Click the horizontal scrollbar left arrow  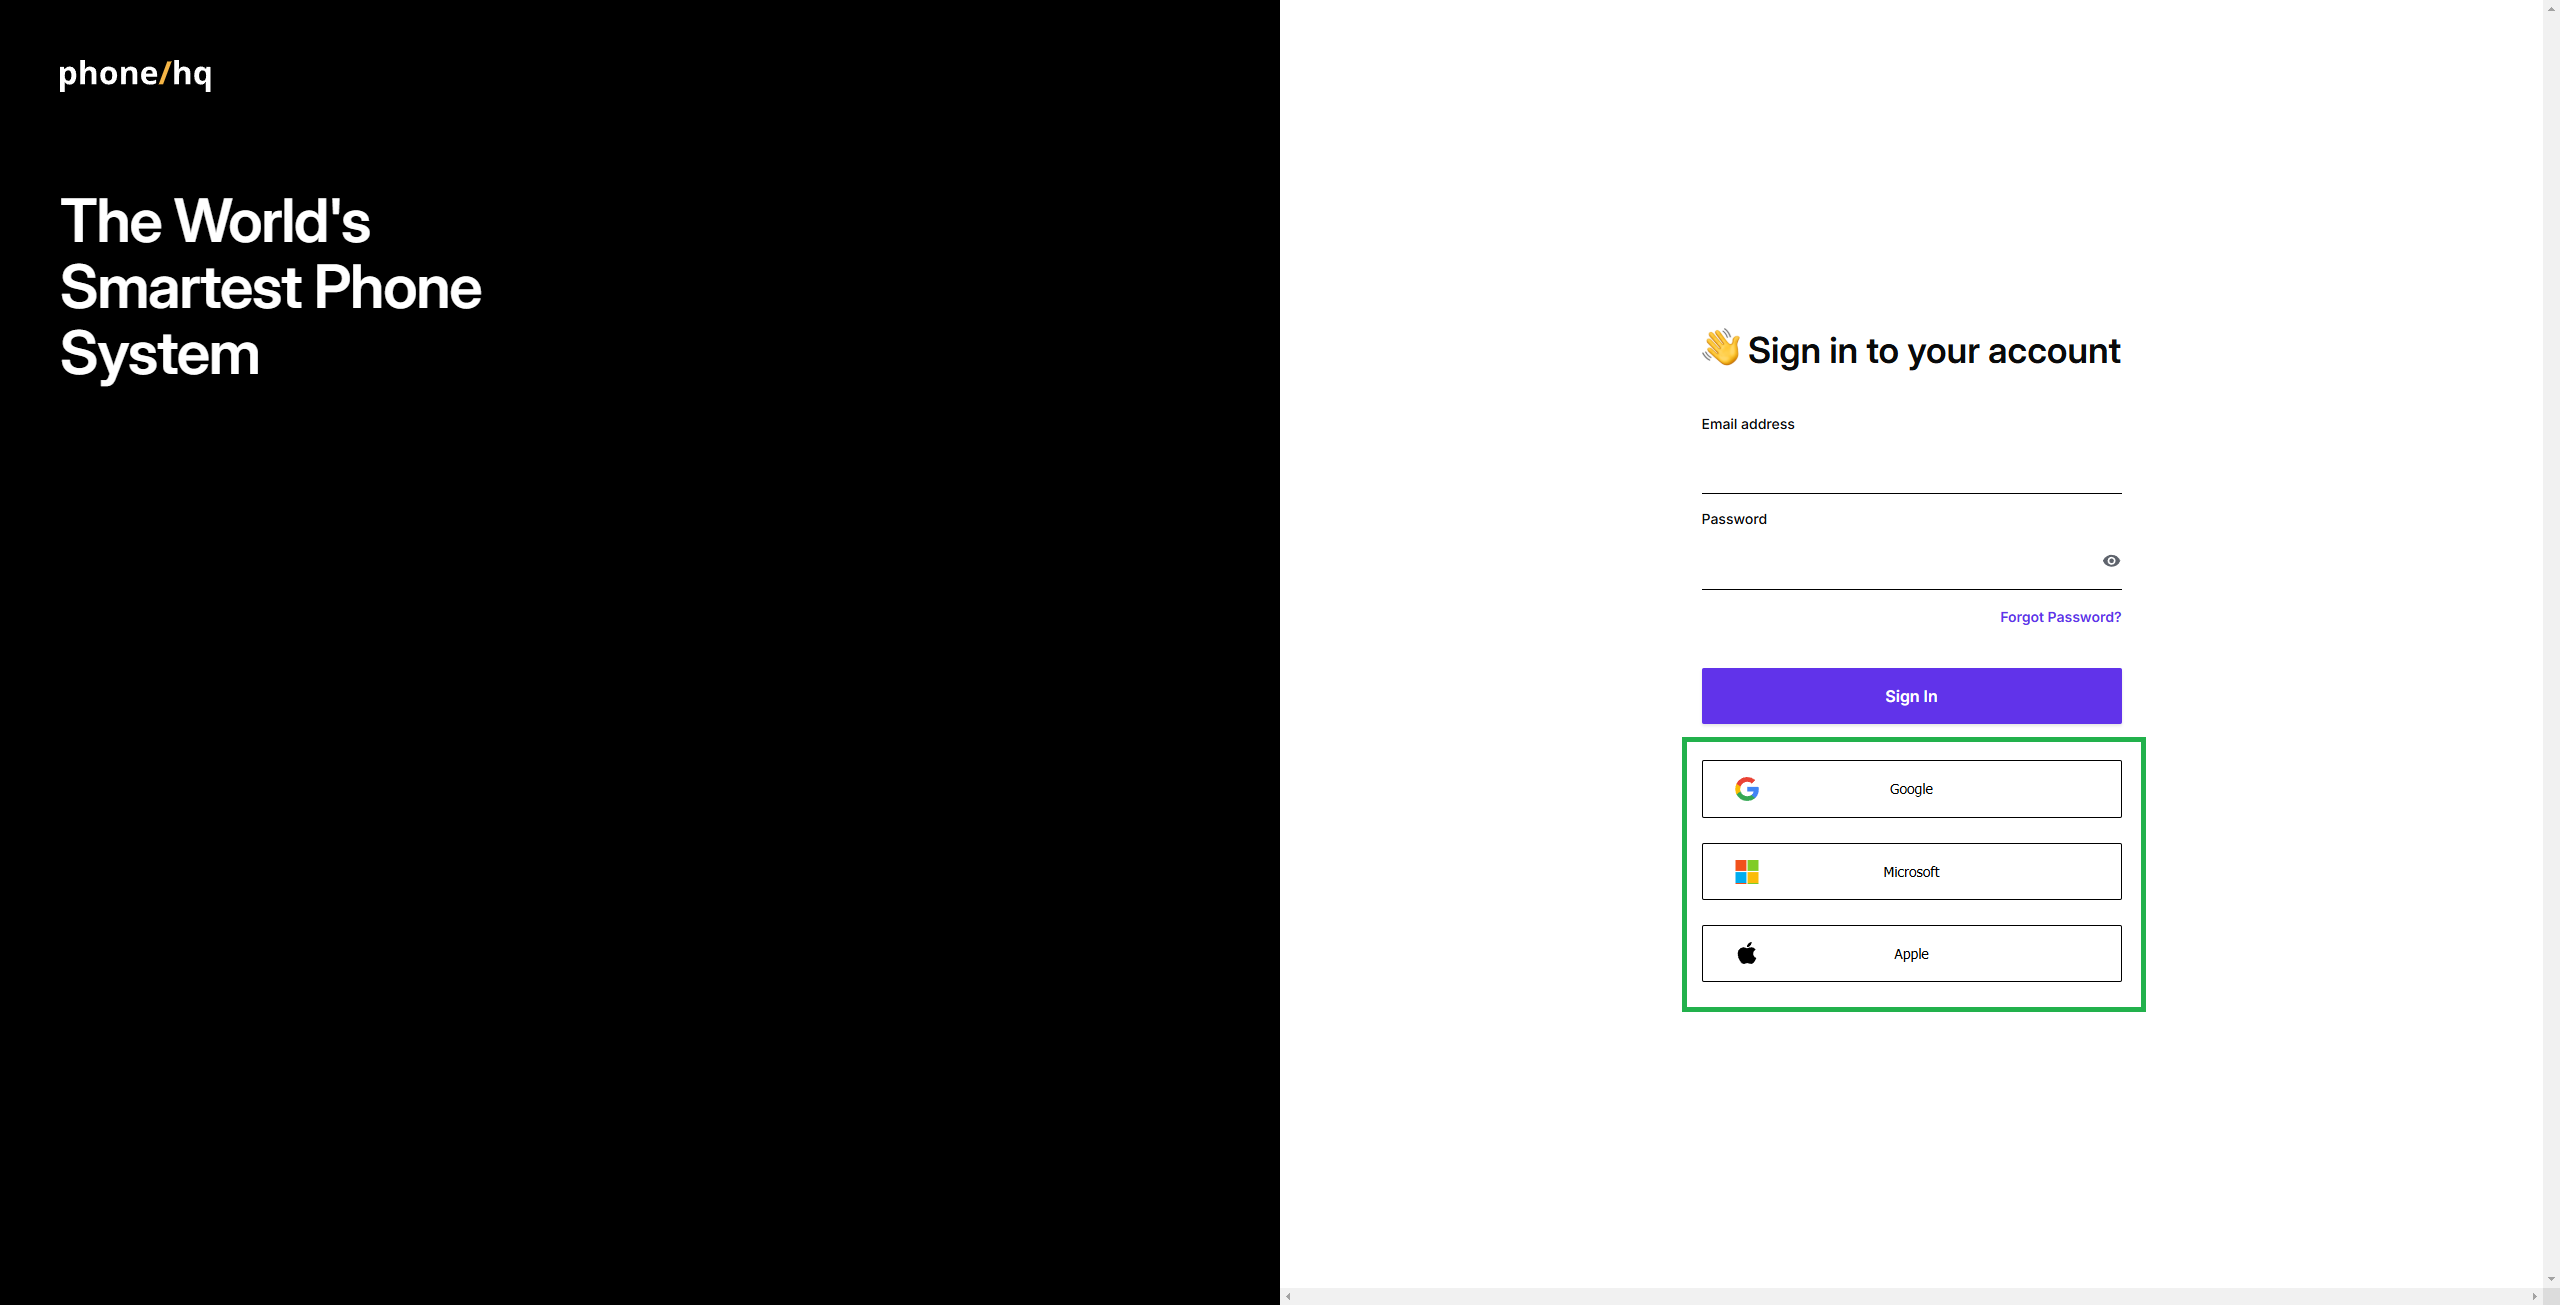pyautogui.click(x=1288, y=1296)
